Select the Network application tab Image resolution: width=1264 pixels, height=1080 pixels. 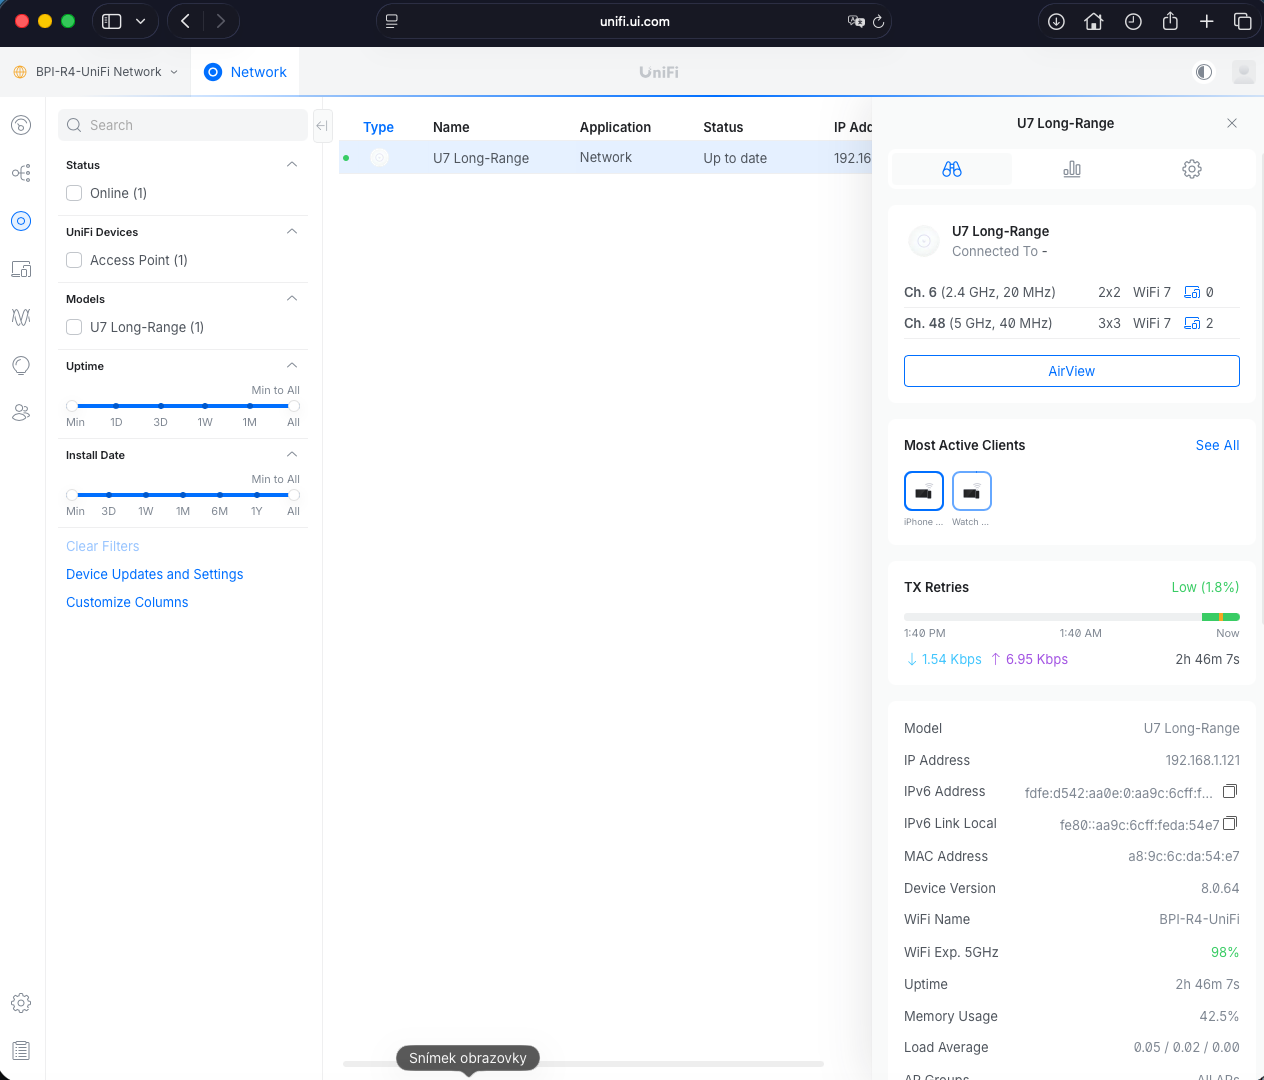pos(245,72)
